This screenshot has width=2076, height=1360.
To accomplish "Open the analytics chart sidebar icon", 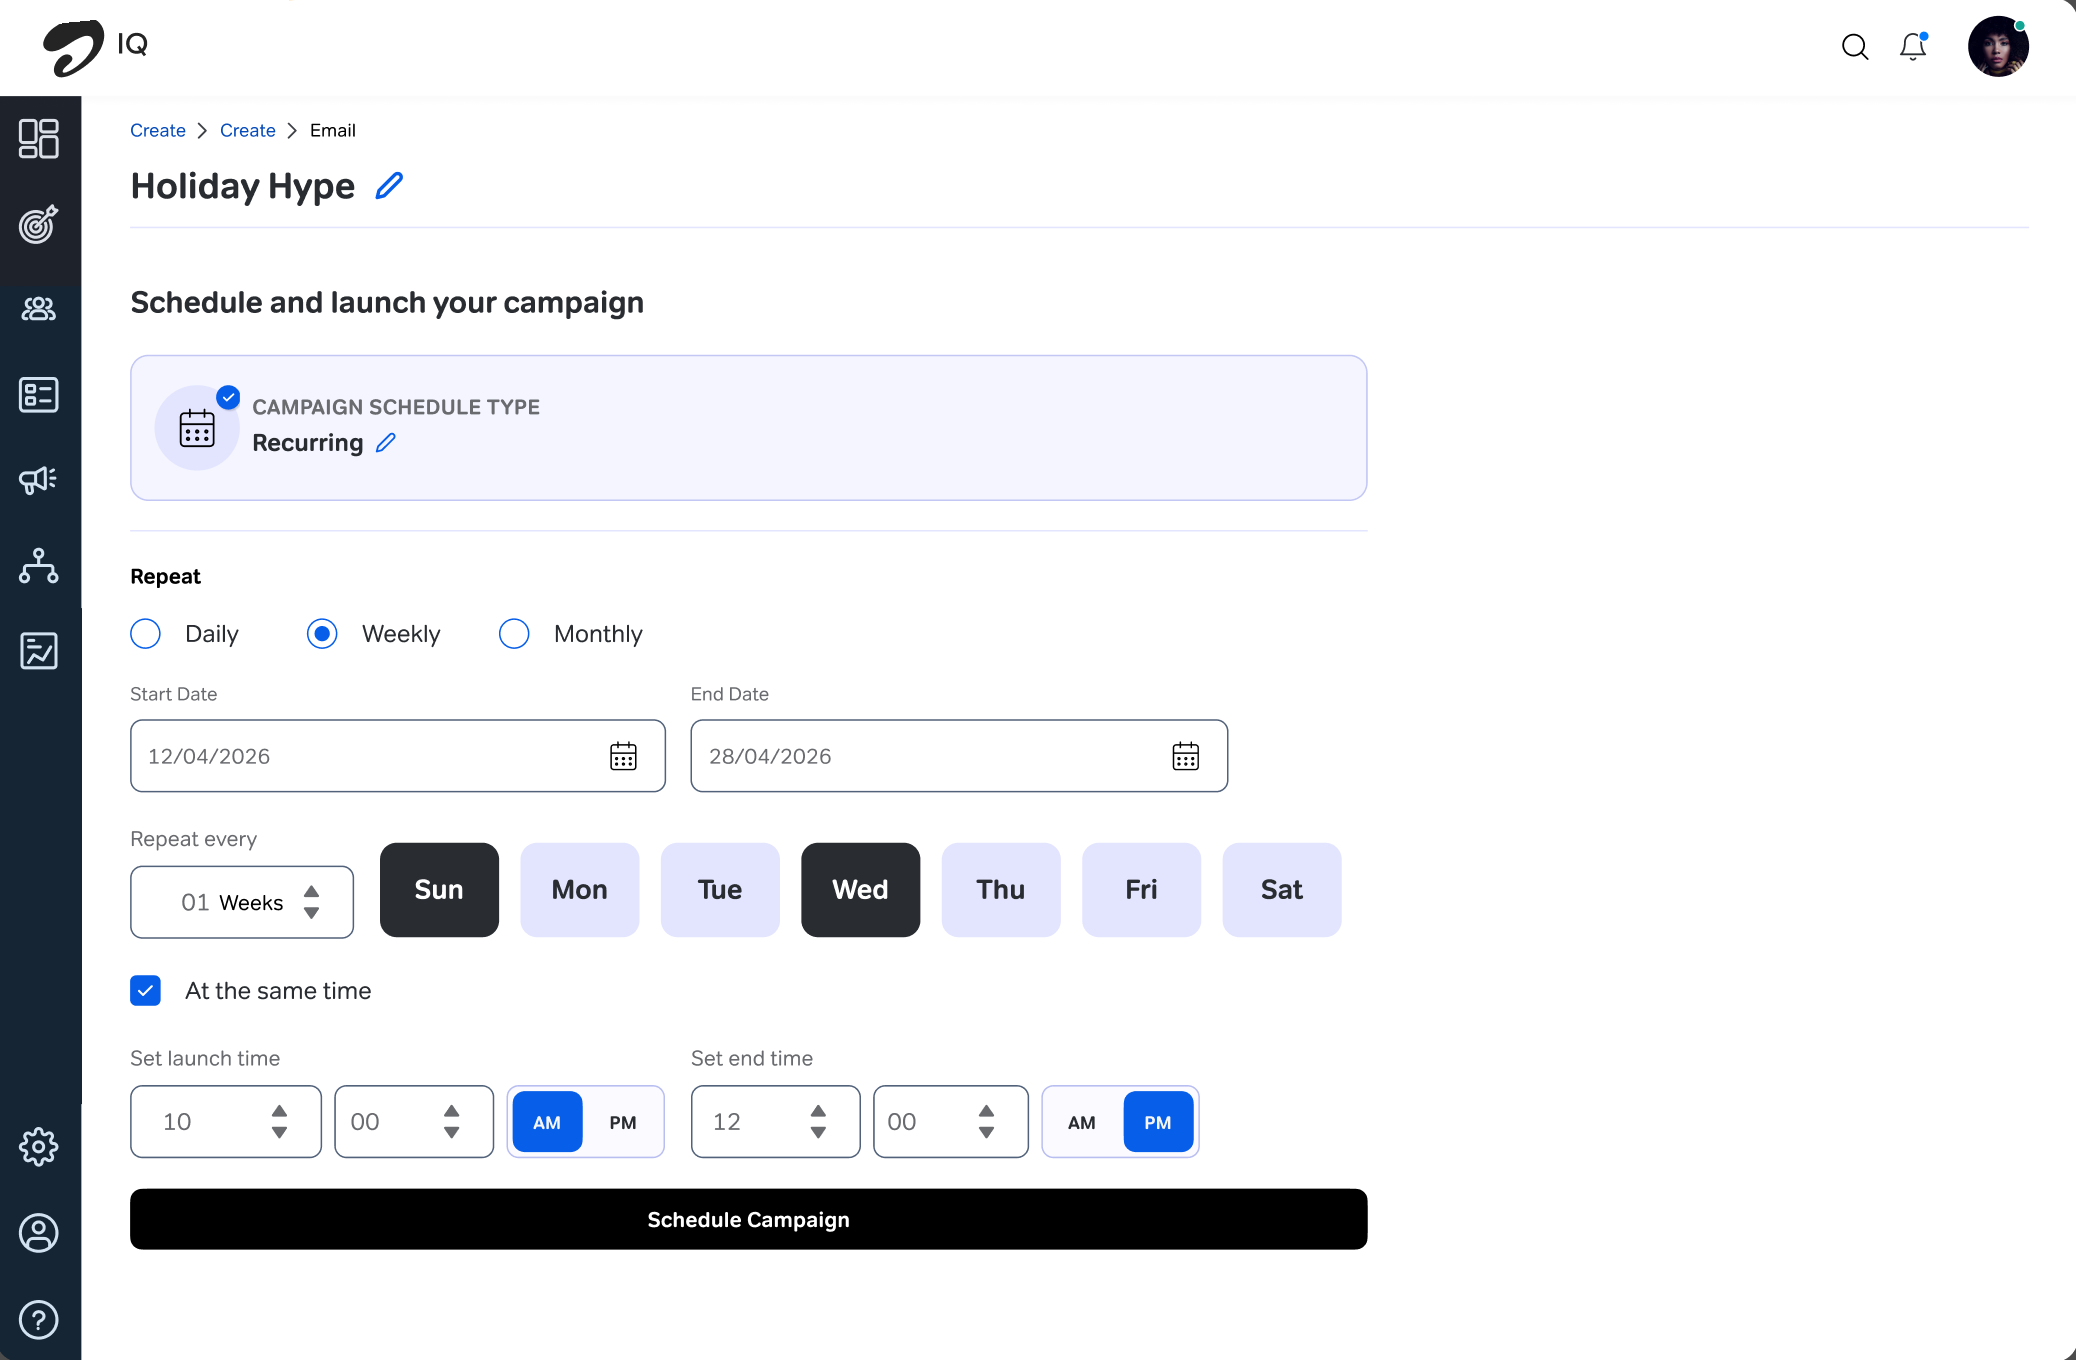I will coord(39,651).
